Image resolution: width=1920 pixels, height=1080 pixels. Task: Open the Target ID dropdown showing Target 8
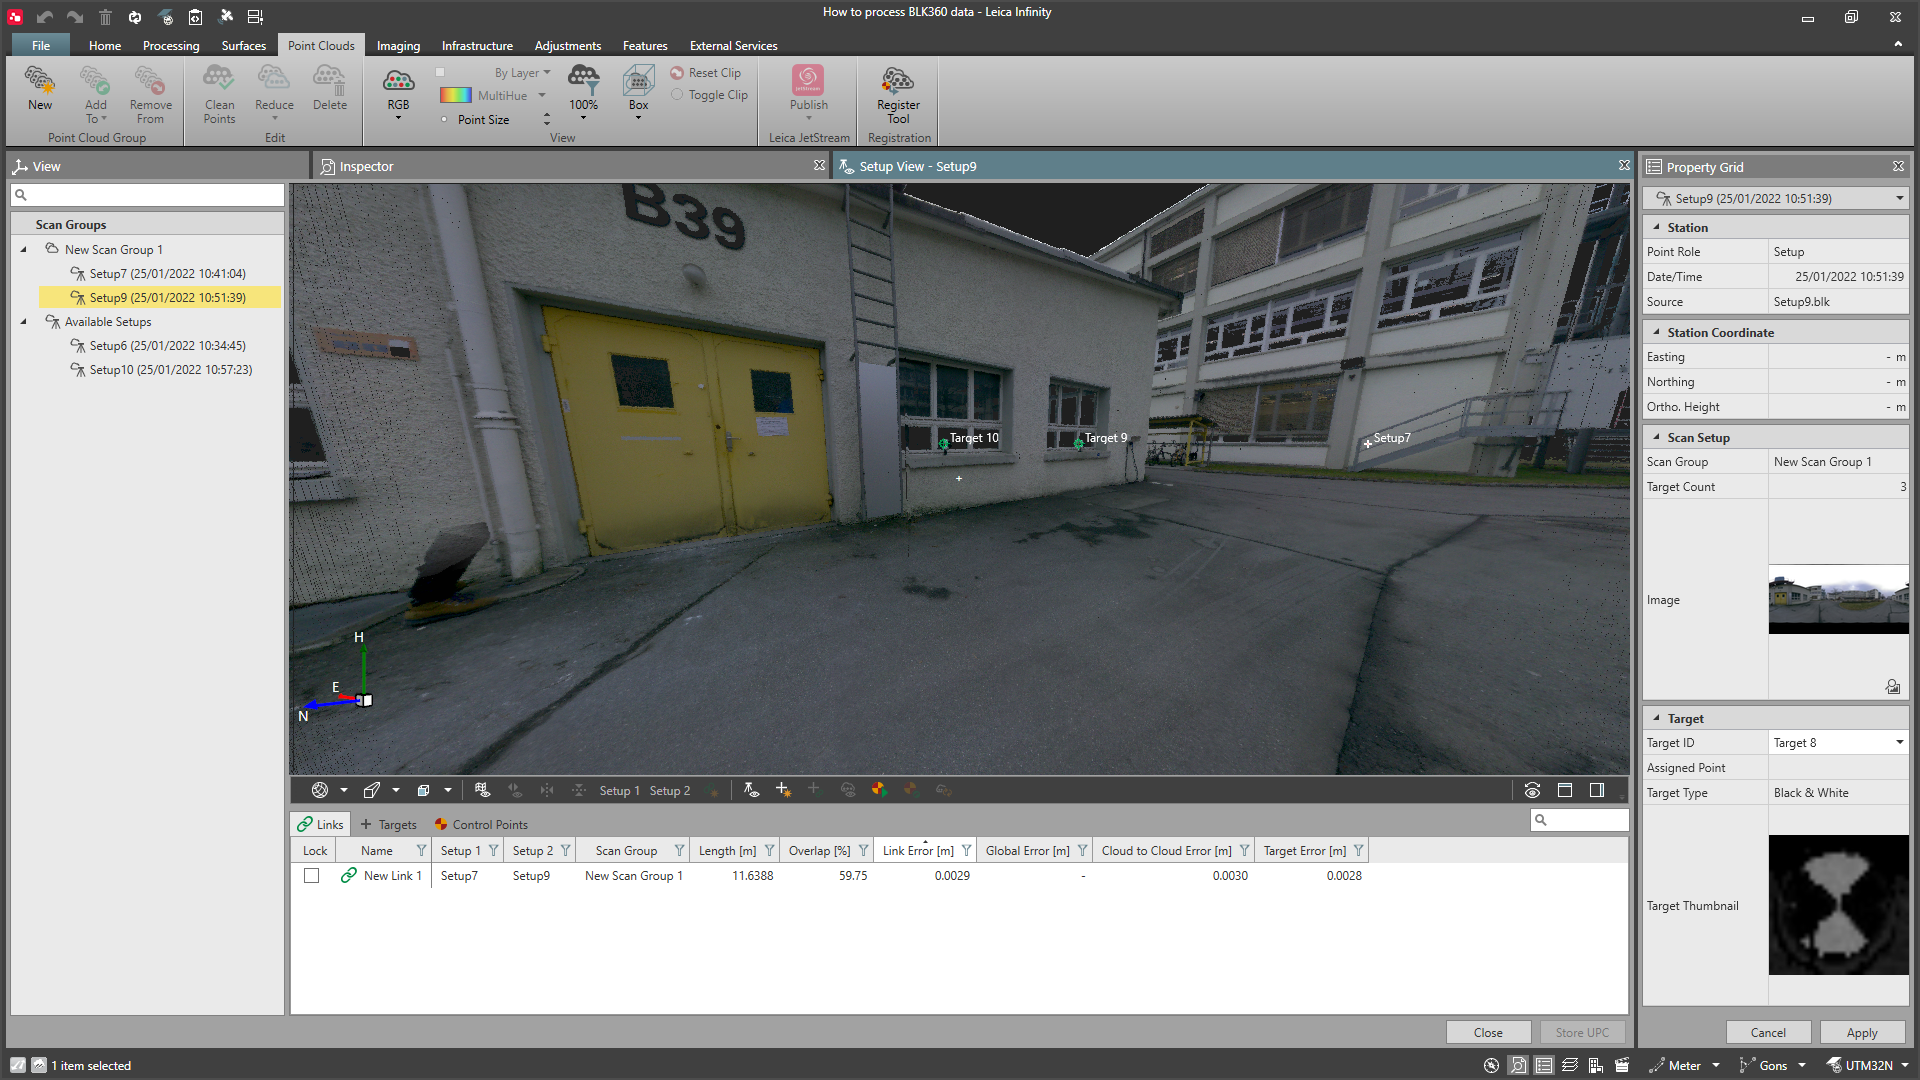[1898, 742]
